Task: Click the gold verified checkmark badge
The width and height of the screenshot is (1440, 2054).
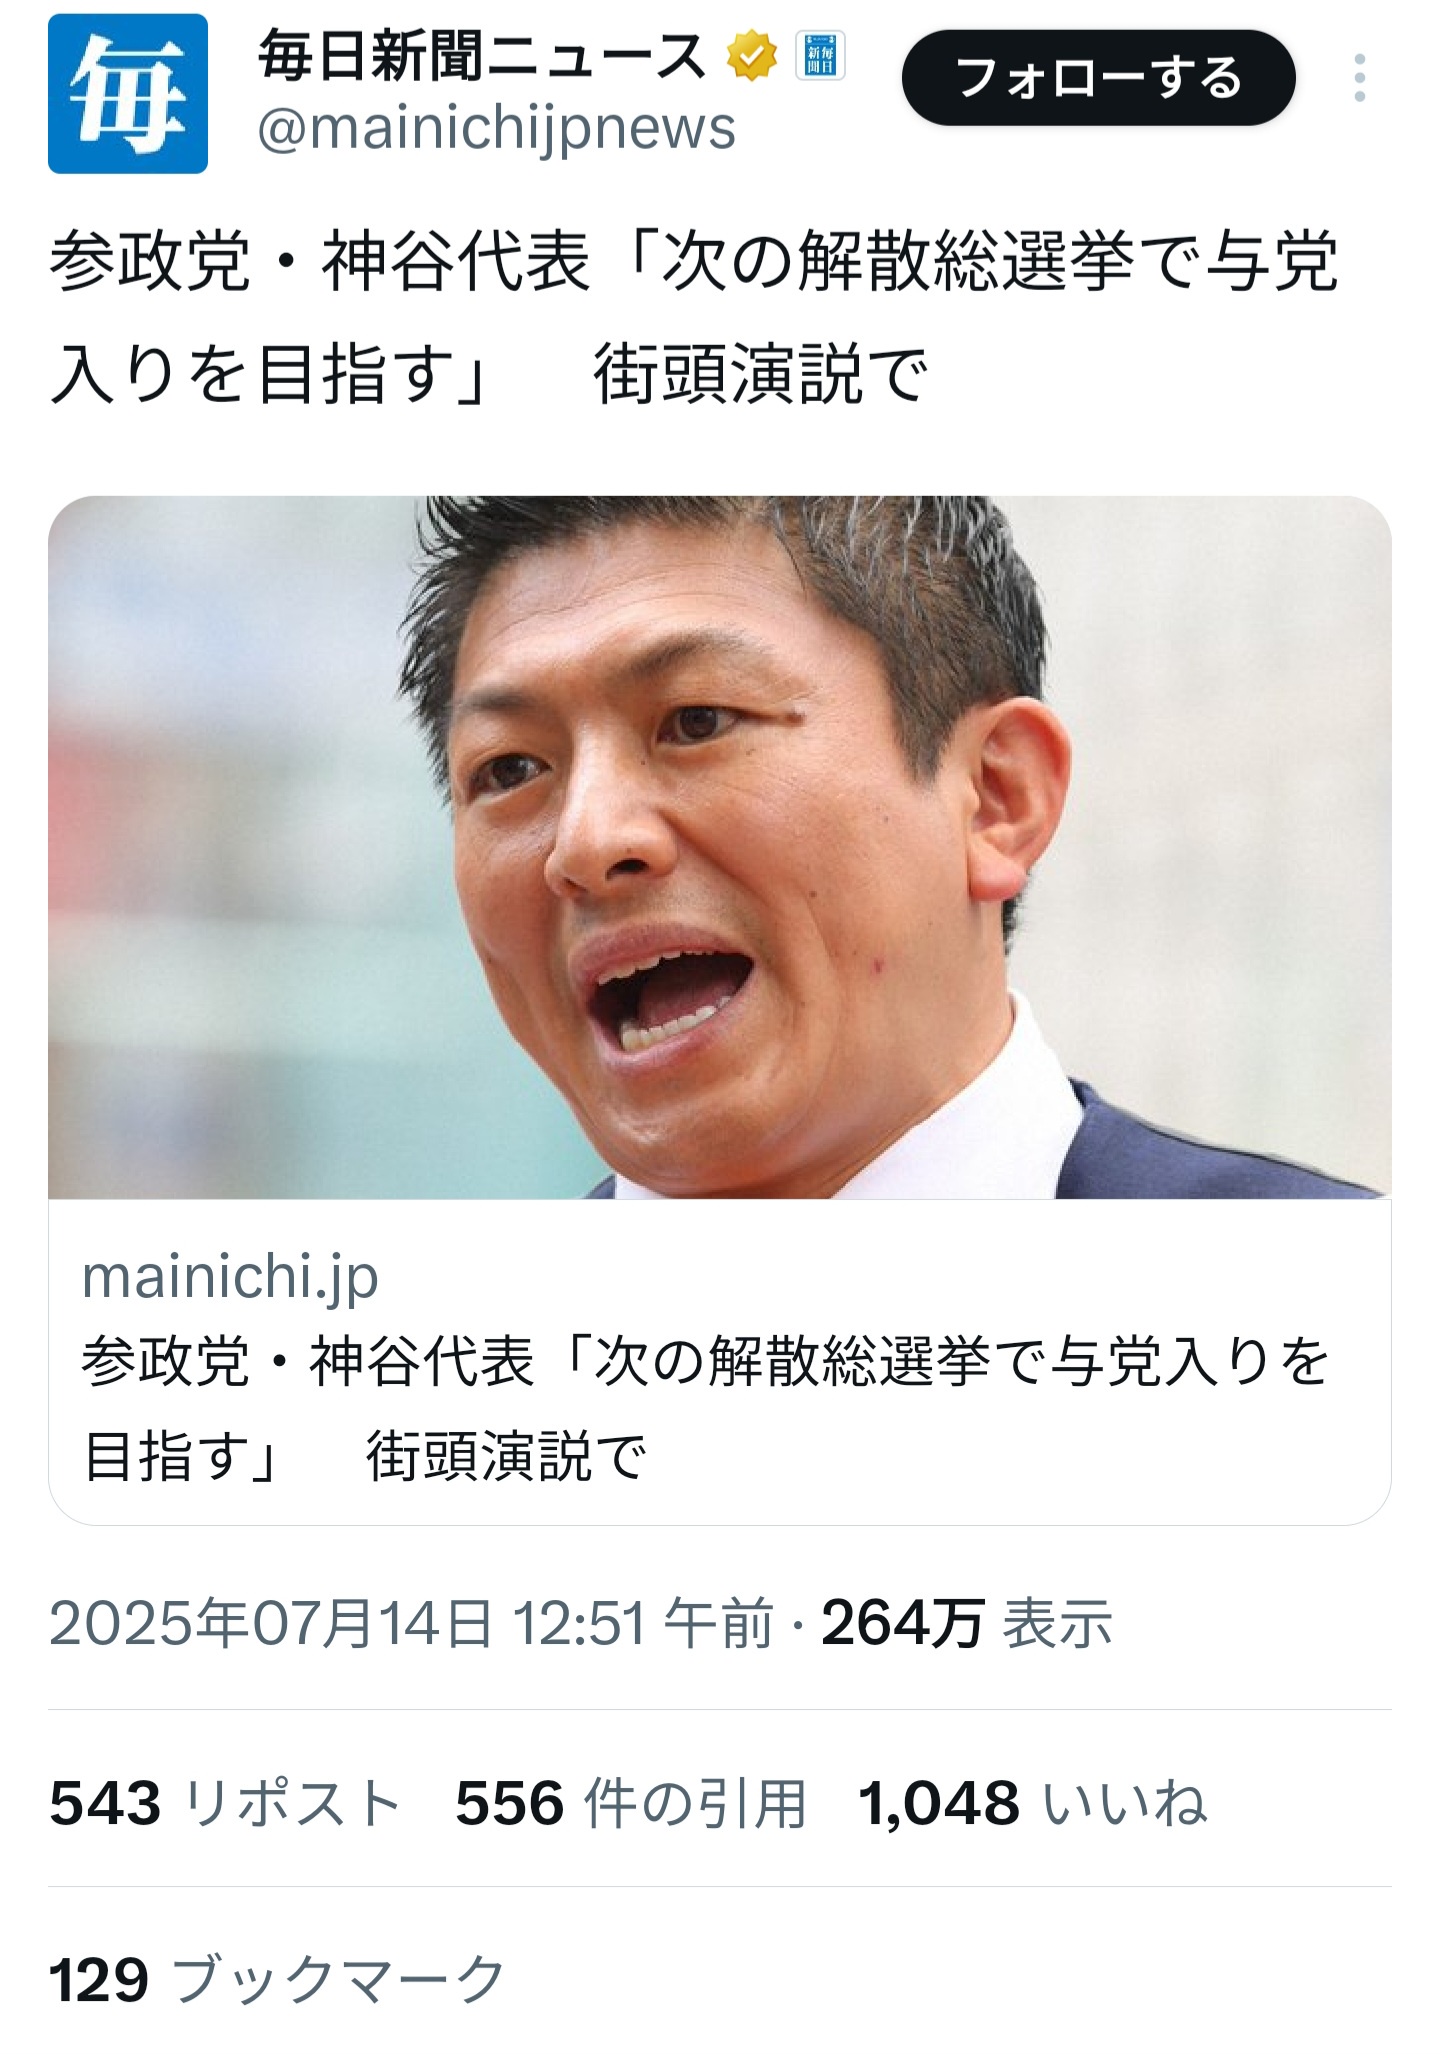Action: coord(752,57)
